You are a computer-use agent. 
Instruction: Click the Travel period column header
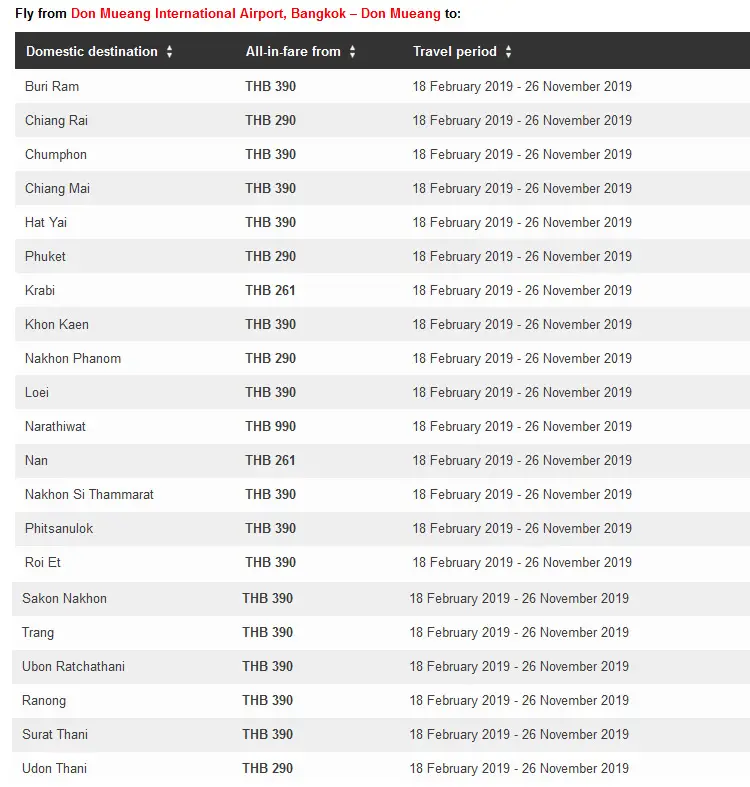pos(455,51)
